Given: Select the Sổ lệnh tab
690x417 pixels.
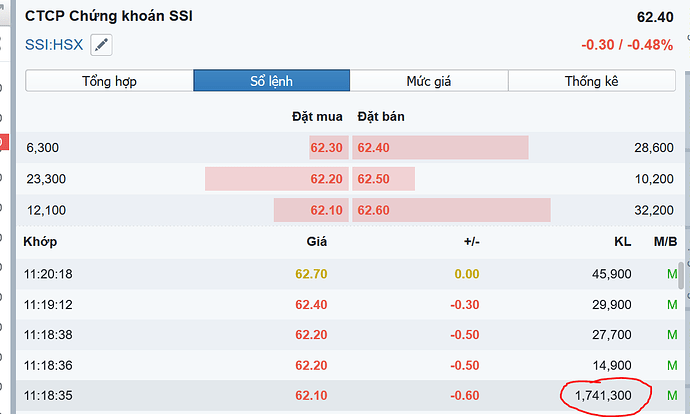Looking at the screenshot, I should [x=271, y=81].
